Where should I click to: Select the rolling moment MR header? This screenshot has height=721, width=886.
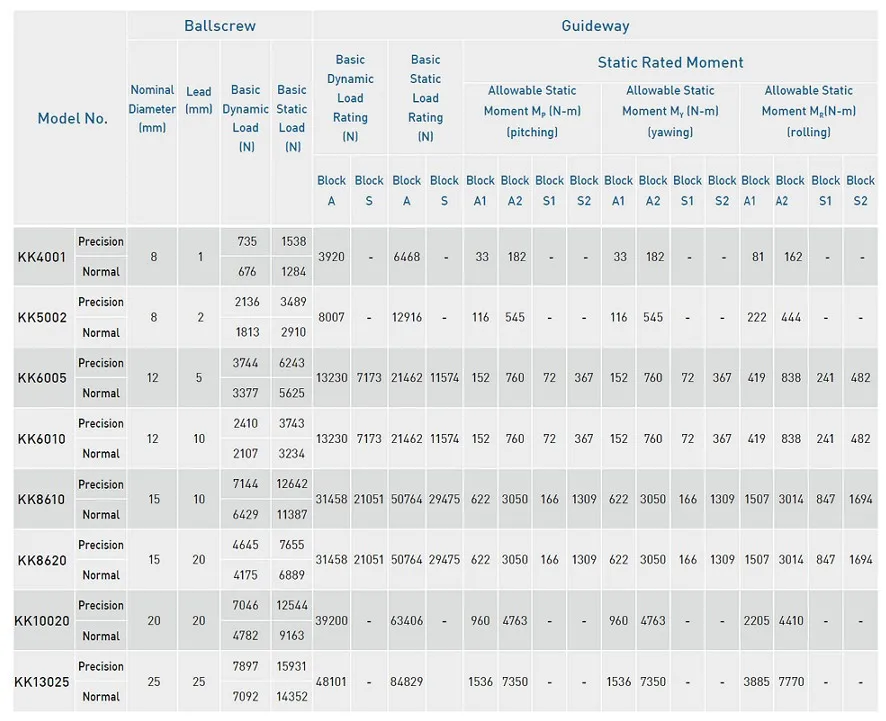tap(809, 111)
